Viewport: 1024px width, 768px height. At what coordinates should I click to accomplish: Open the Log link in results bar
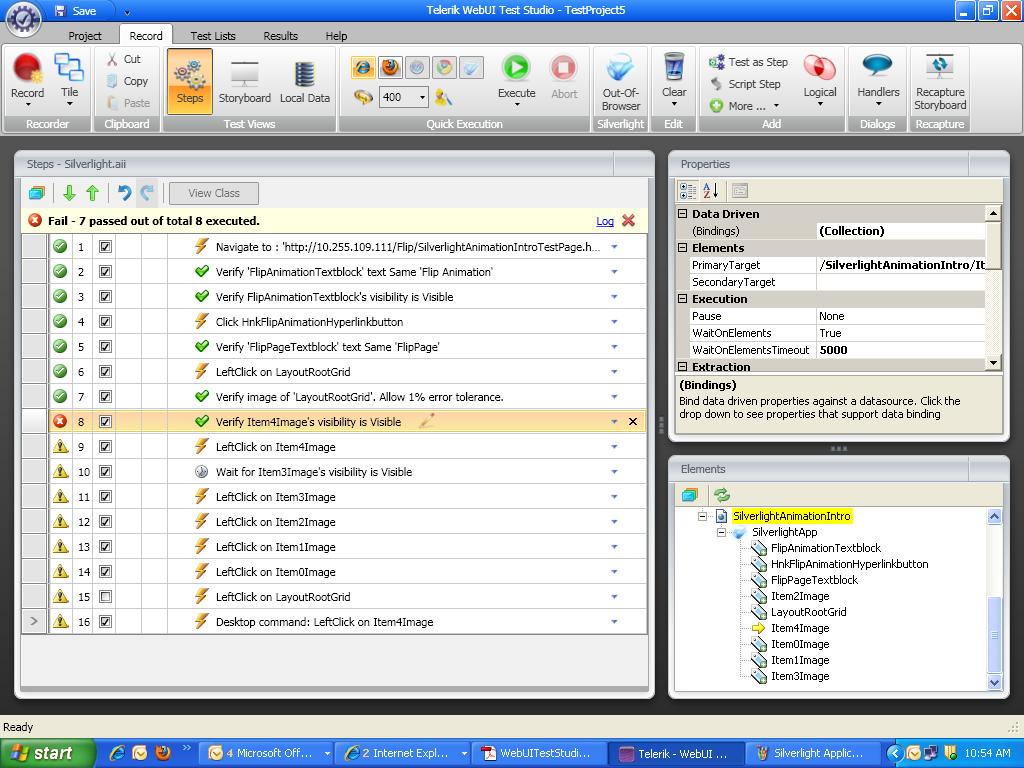(x=604, y=221)
